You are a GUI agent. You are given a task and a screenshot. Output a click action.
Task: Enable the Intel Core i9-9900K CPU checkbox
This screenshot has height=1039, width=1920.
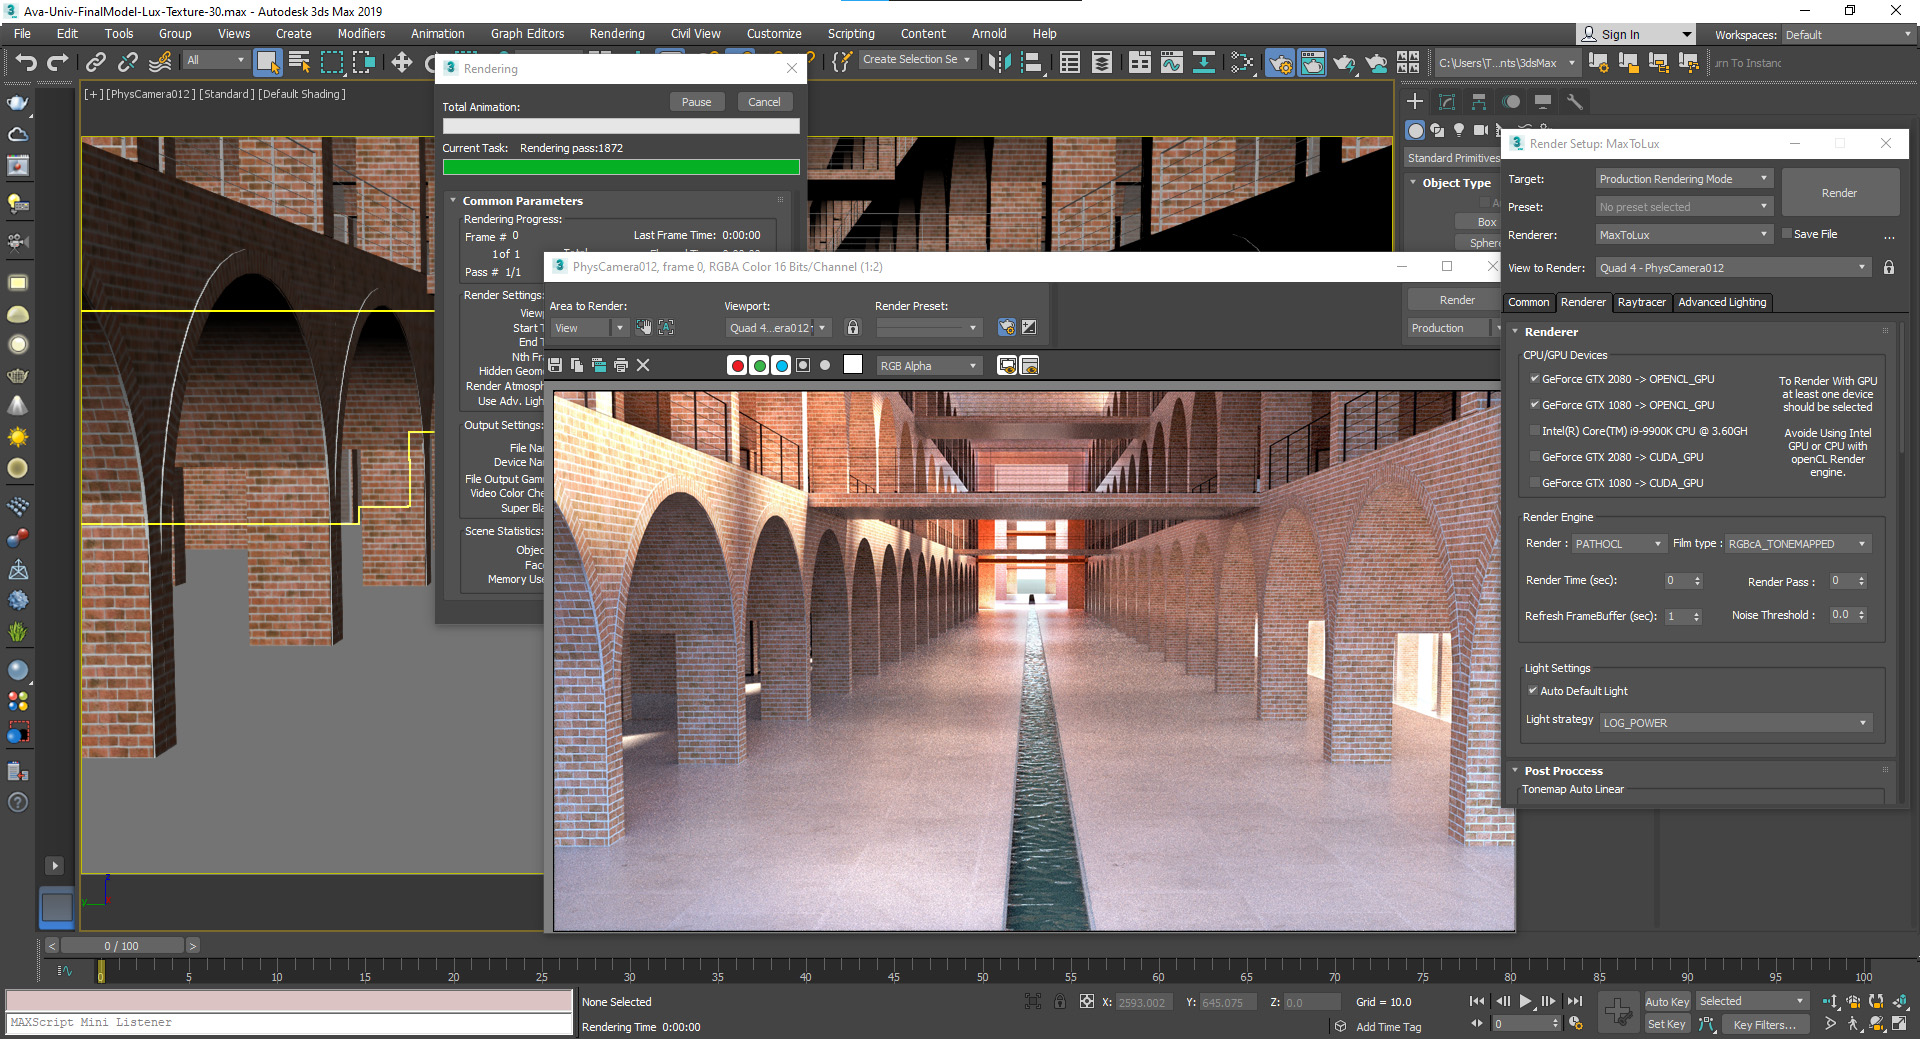(x=1534, y=431)
